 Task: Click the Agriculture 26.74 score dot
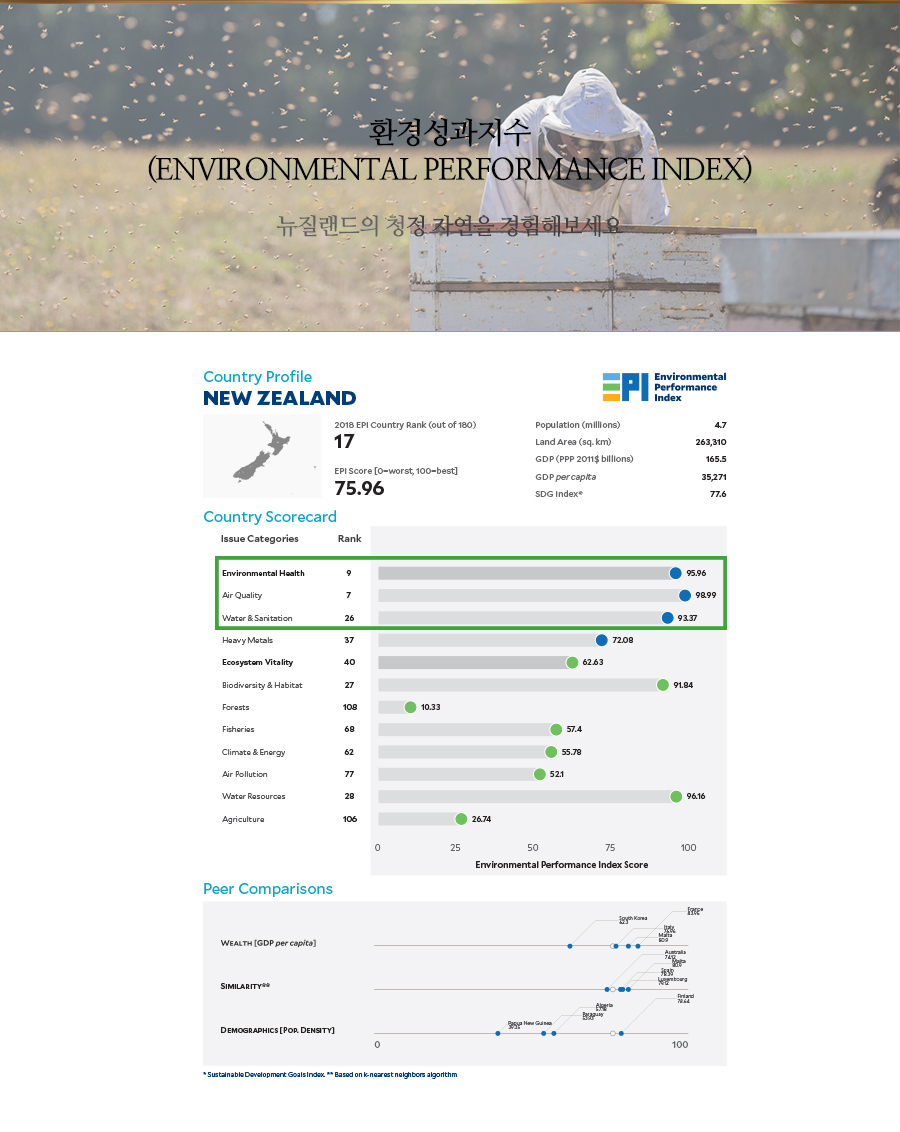[x=461, y=819]
